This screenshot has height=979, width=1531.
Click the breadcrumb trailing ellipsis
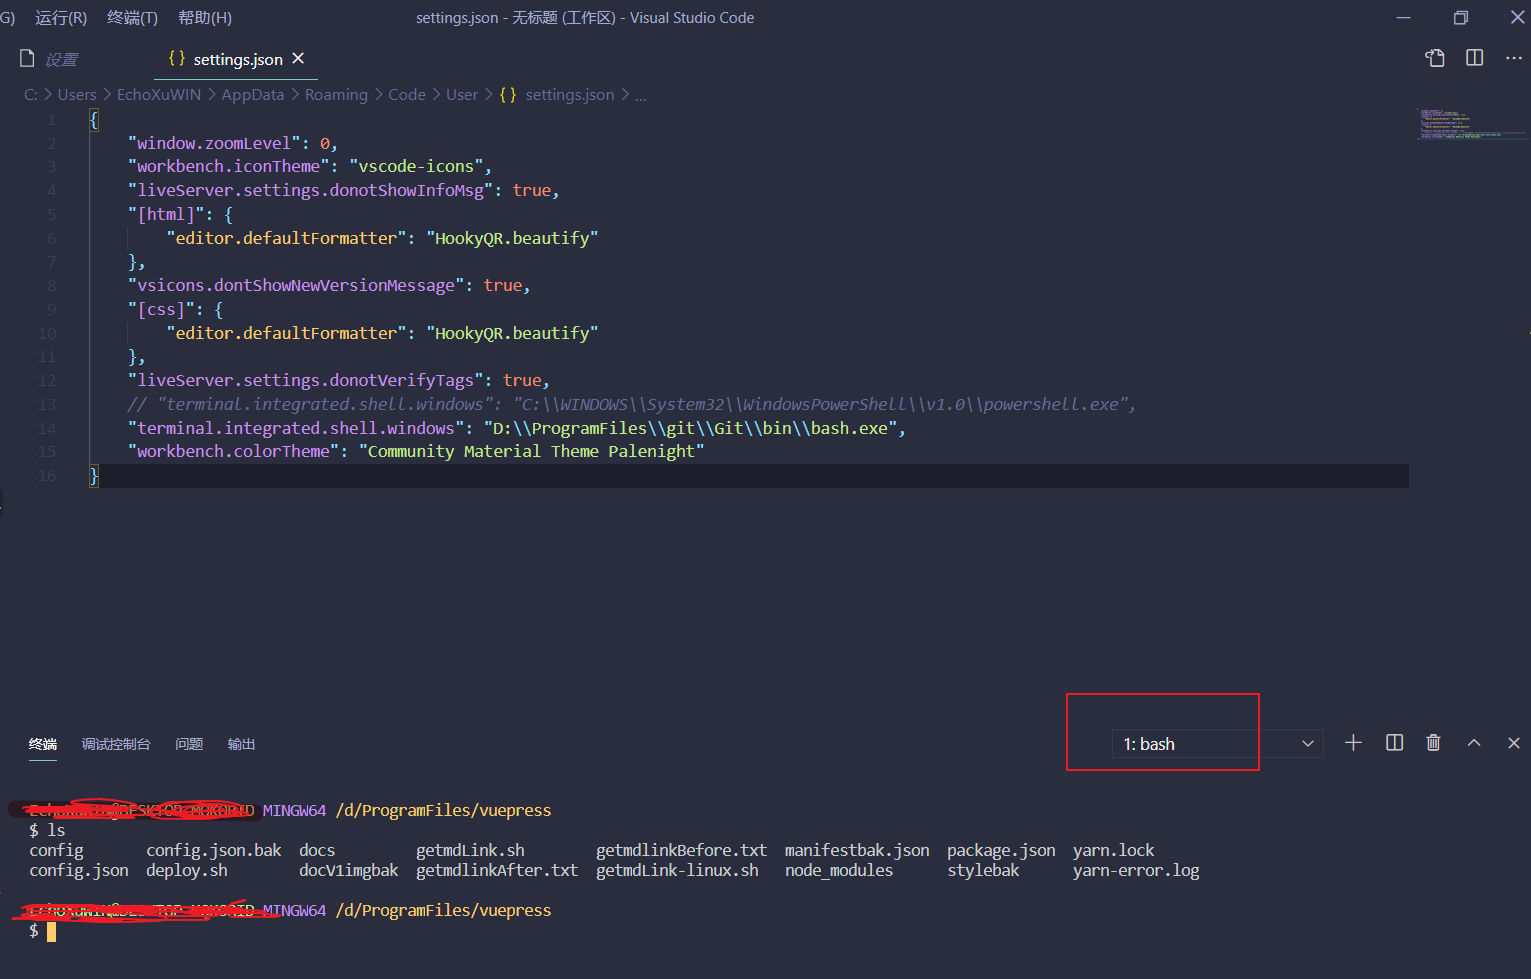pos(640,96)
